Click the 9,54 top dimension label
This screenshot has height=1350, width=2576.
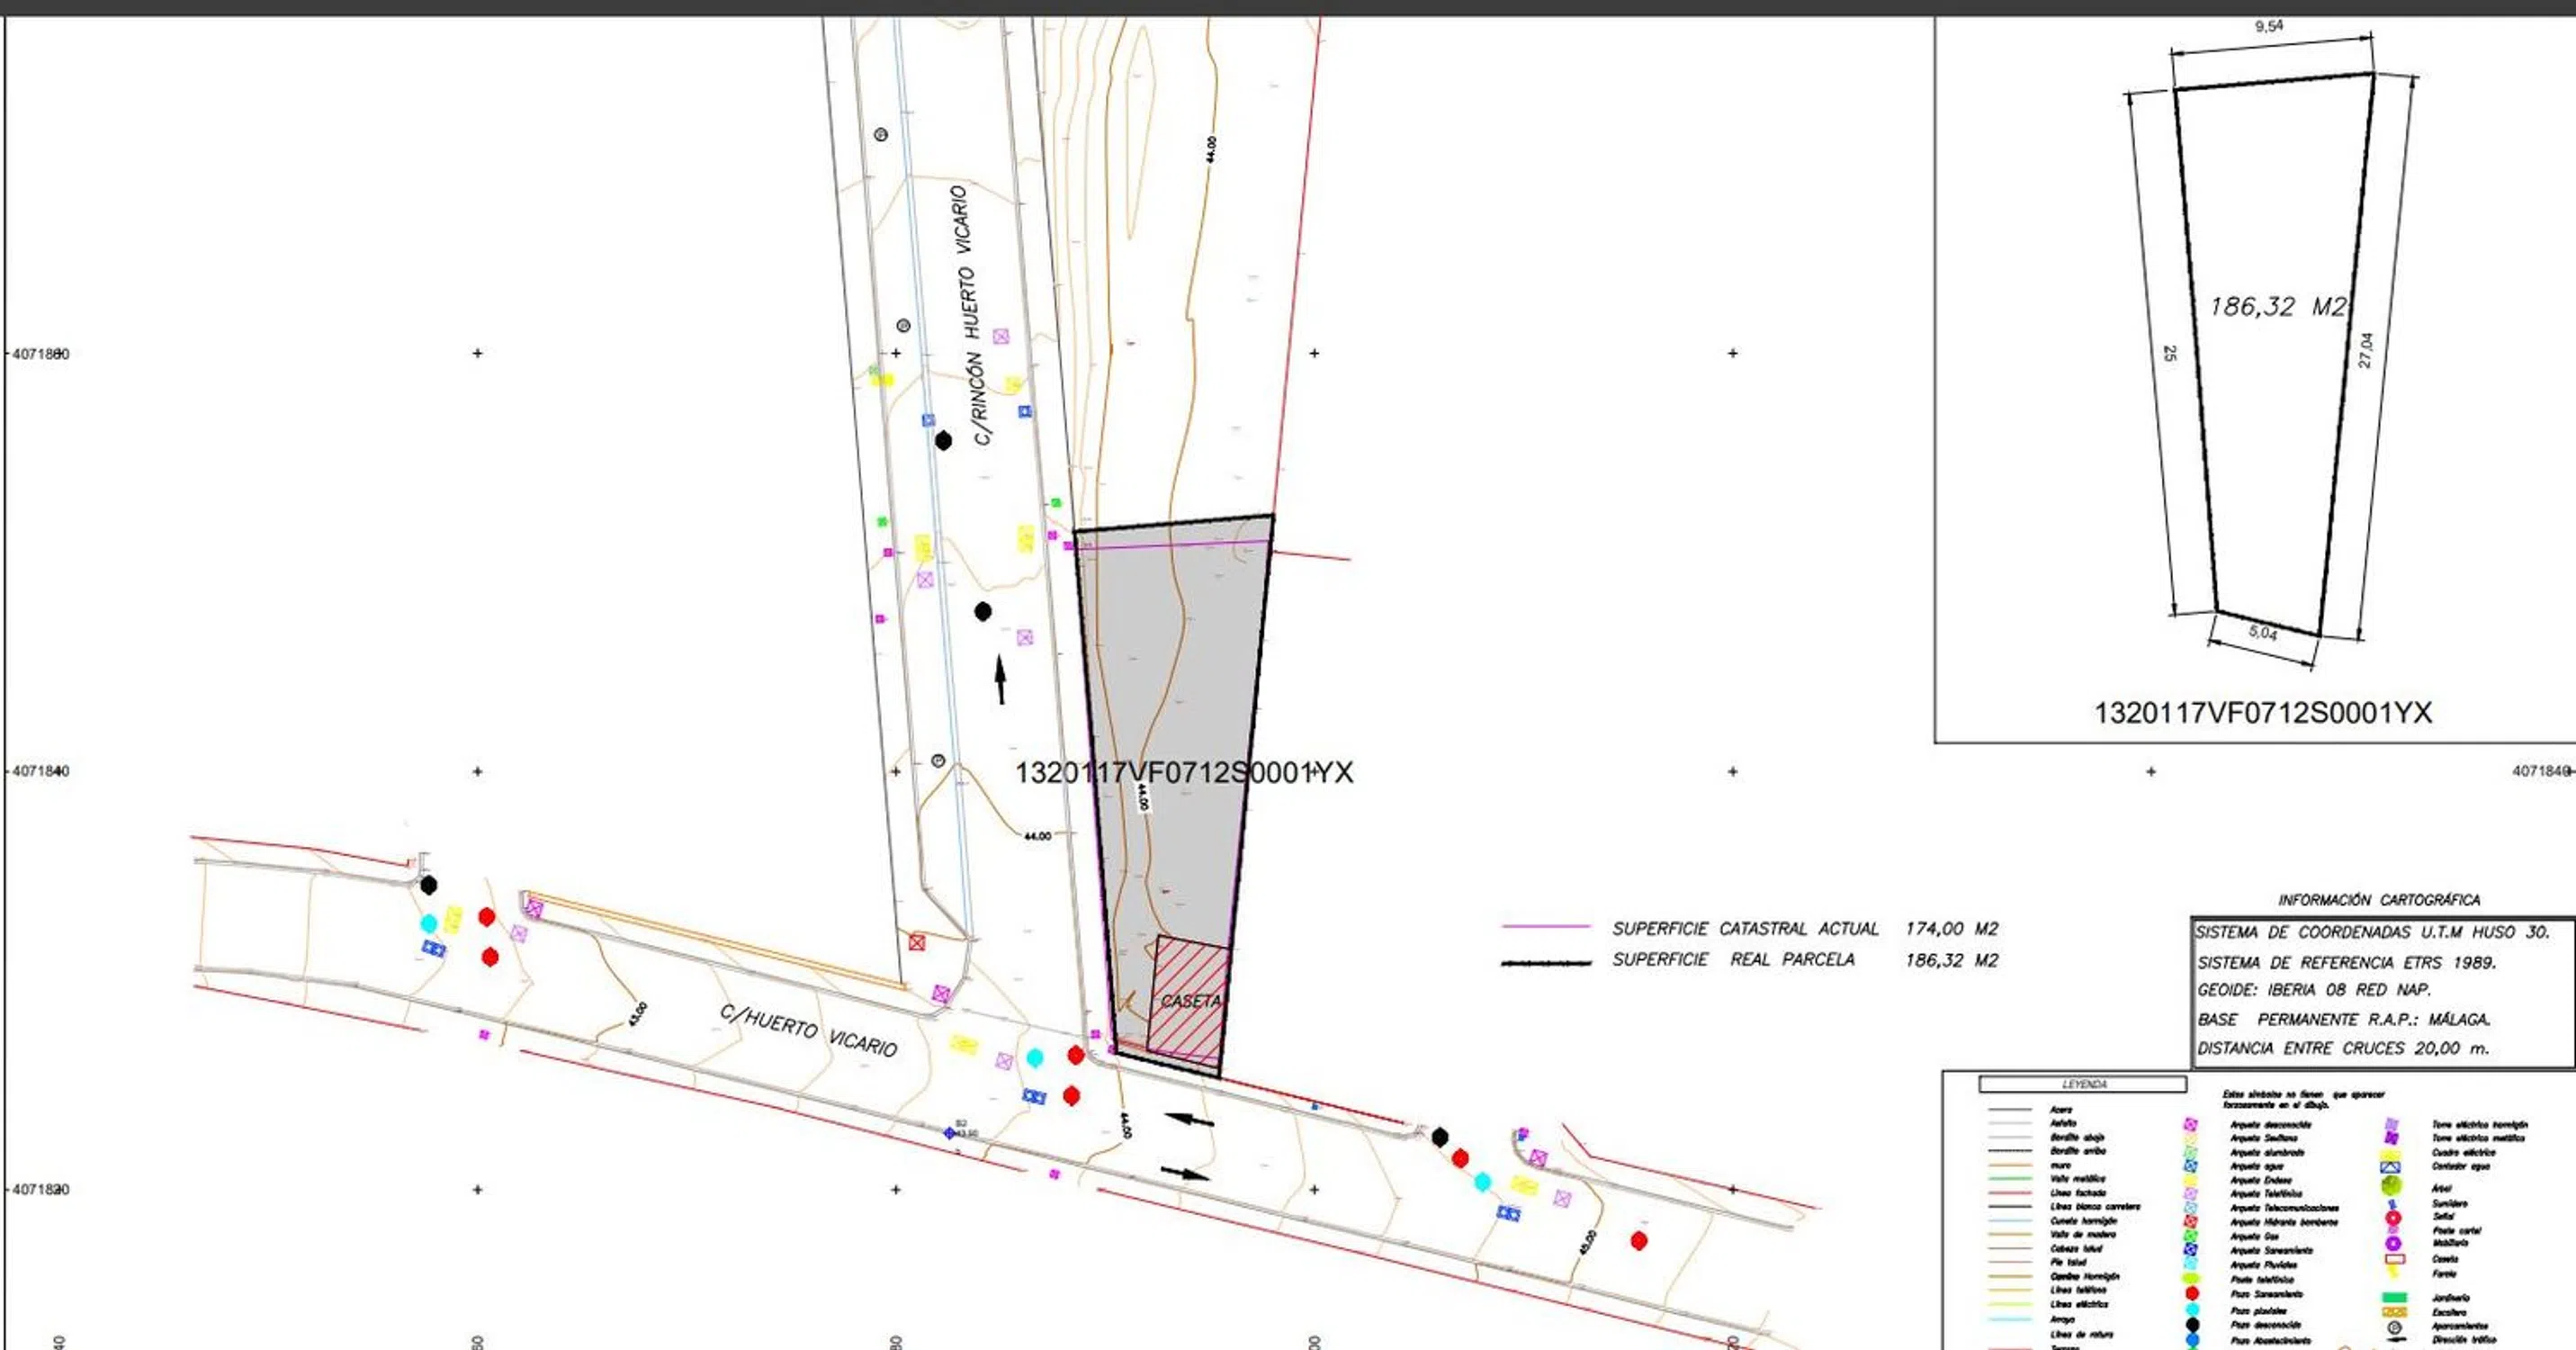[2269, 26]
